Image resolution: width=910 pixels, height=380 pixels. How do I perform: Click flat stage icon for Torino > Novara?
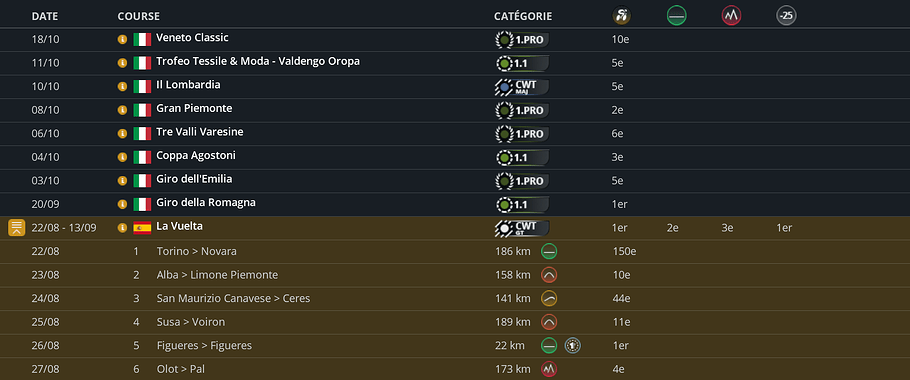[549, 252]
